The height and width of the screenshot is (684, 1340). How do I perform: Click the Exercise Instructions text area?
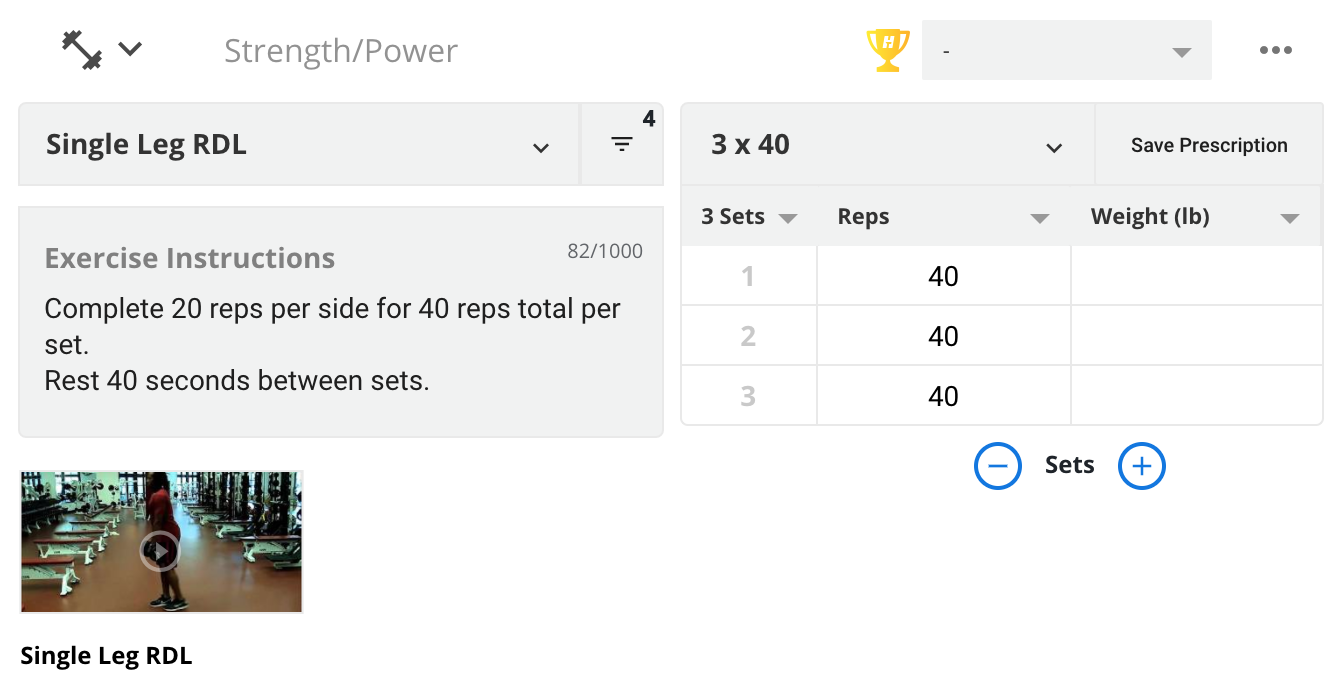point(341,322)
